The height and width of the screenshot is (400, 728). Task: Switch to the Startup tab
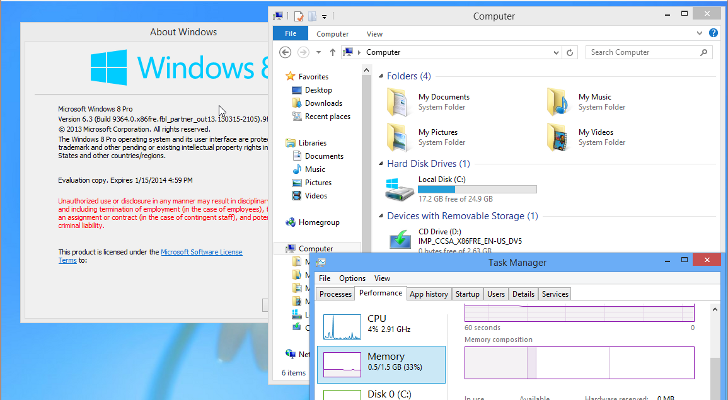click(x=467, y=294)
